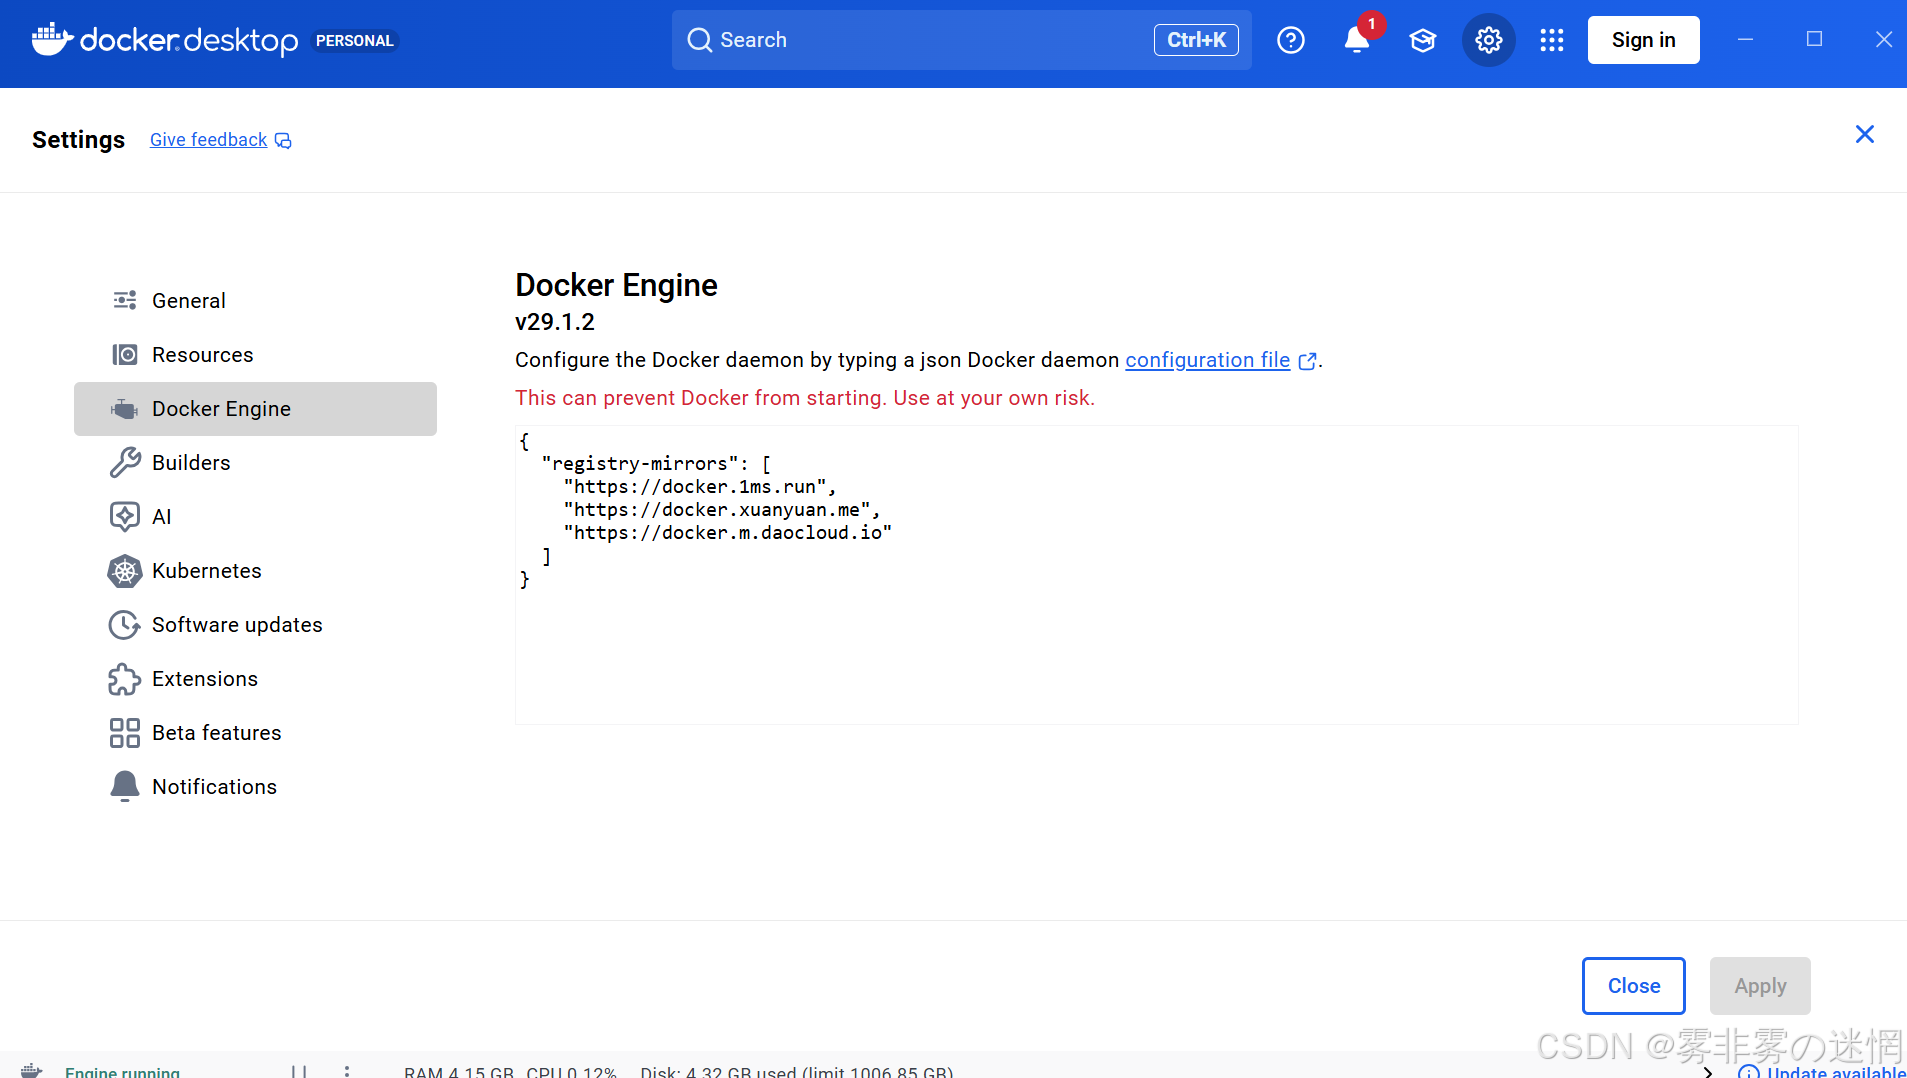Select the AI settings tab
Viewport: 1907px width, 1078px height.
tap(255, 517)
